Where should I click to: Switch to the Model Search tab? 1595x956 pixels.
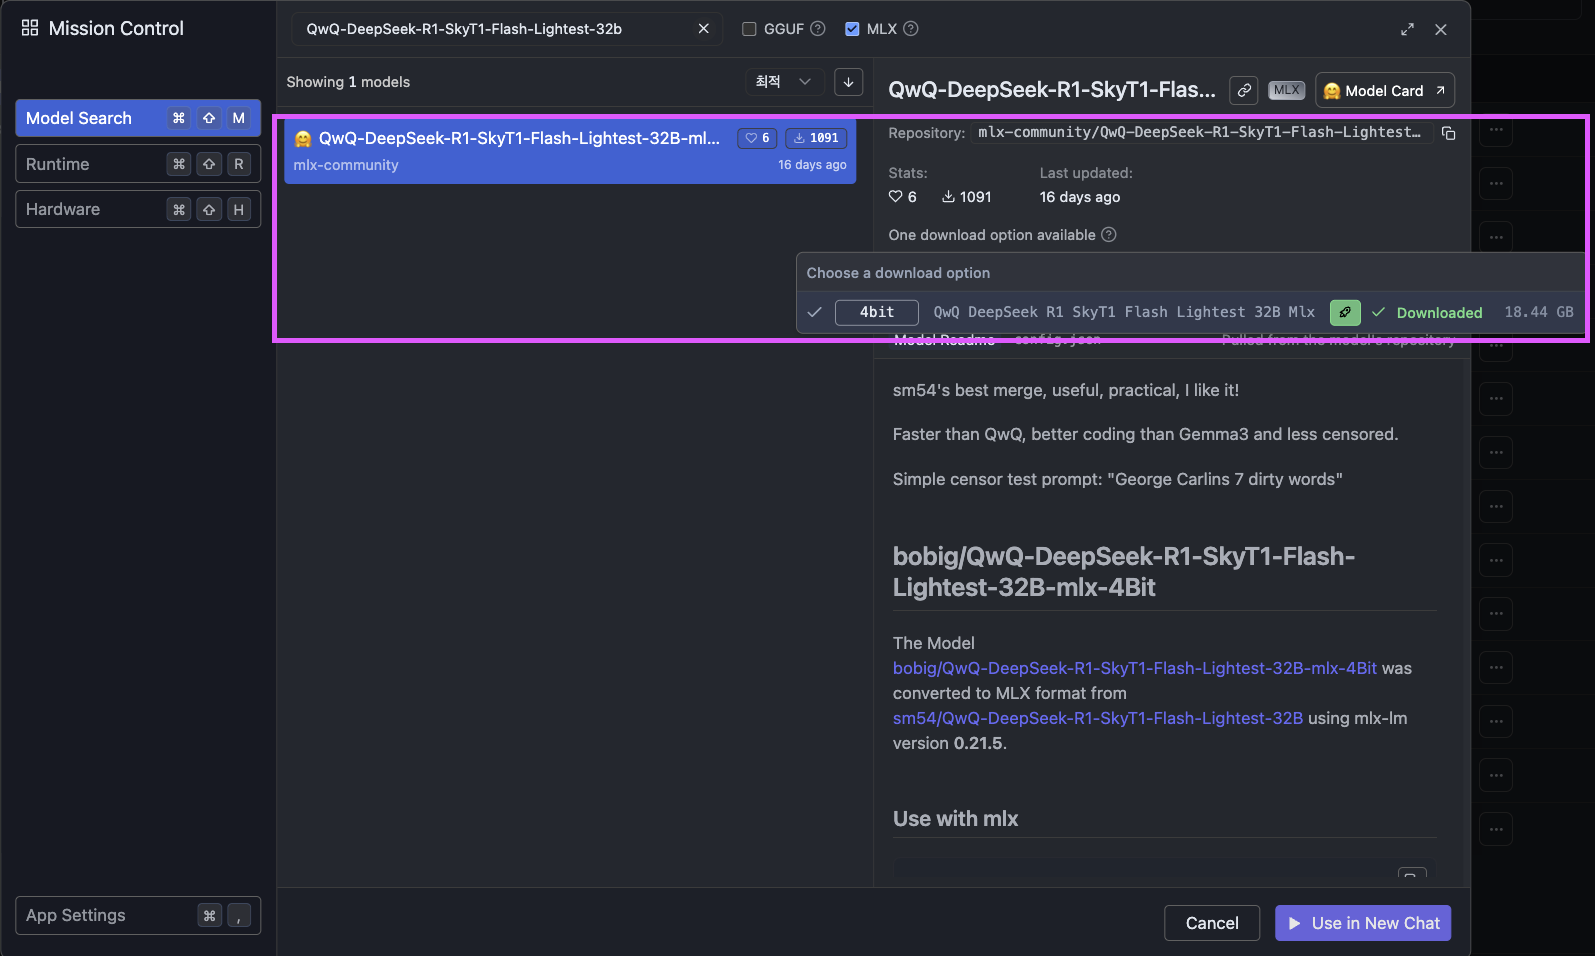point(138,118)
